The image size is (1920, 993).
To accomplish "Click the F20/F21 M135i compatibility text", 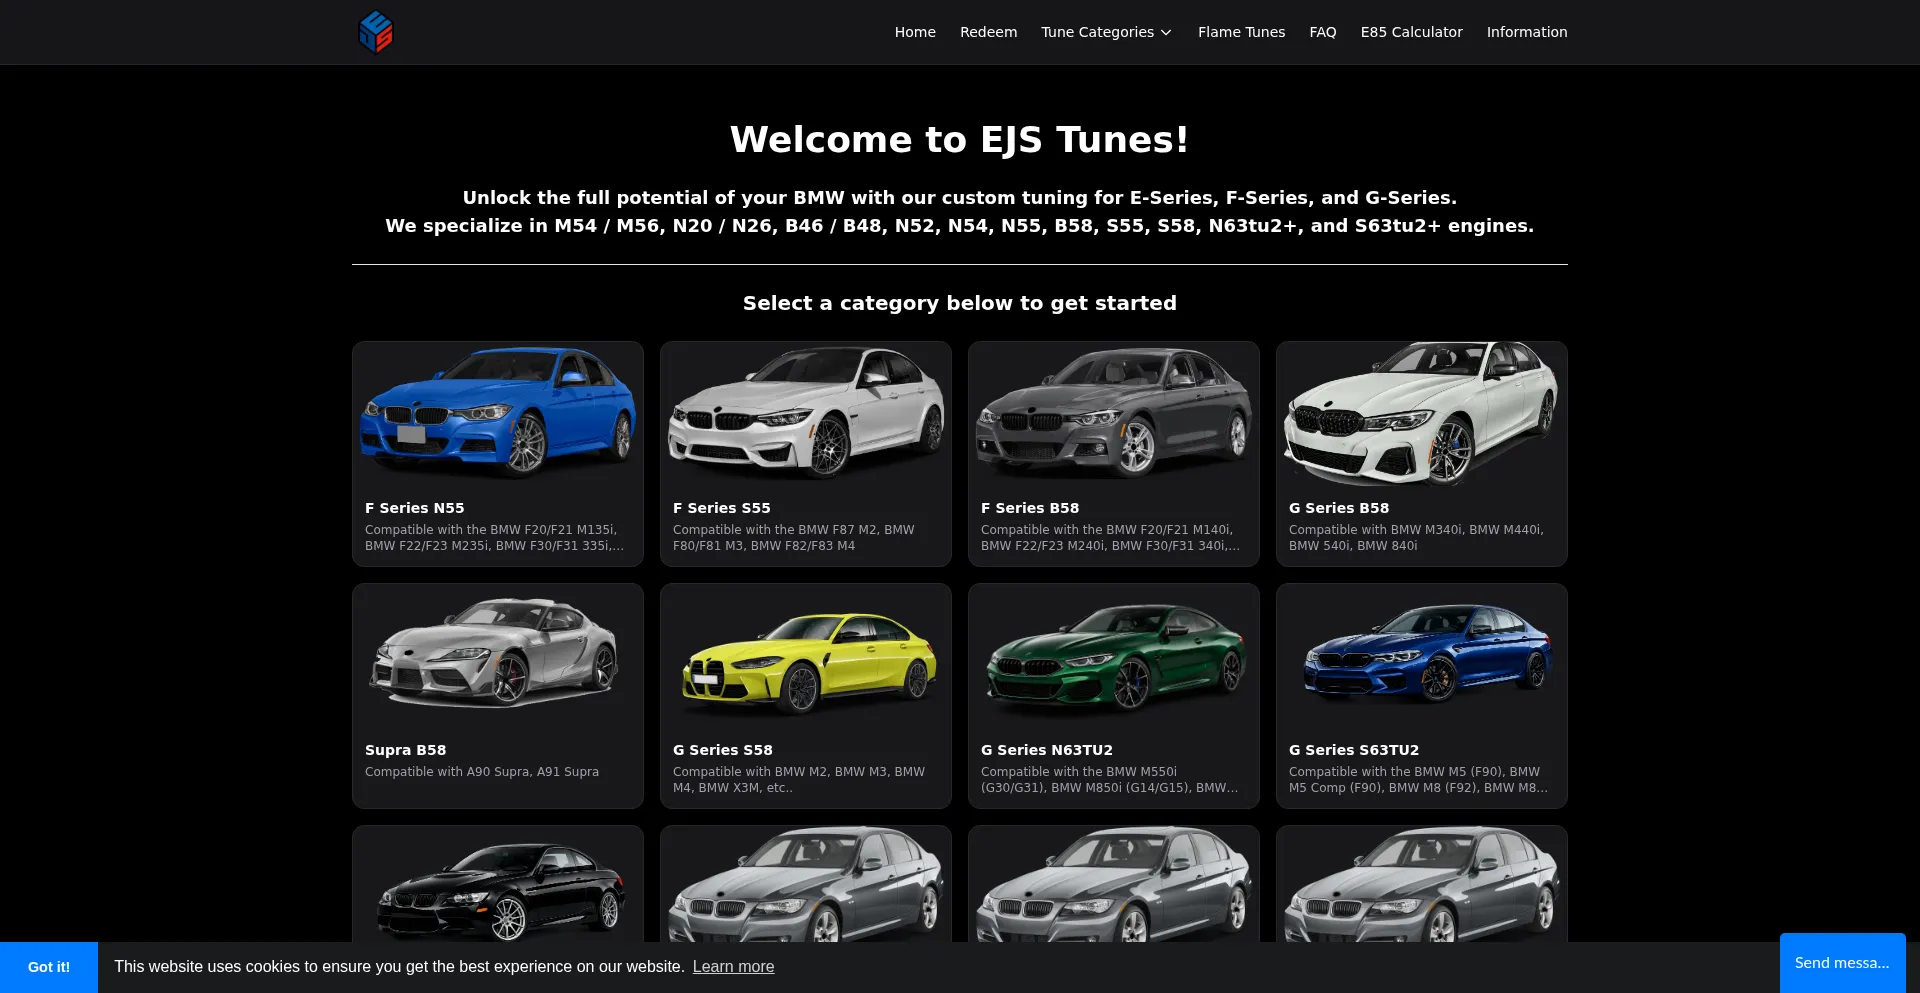I will click(494, 538).
